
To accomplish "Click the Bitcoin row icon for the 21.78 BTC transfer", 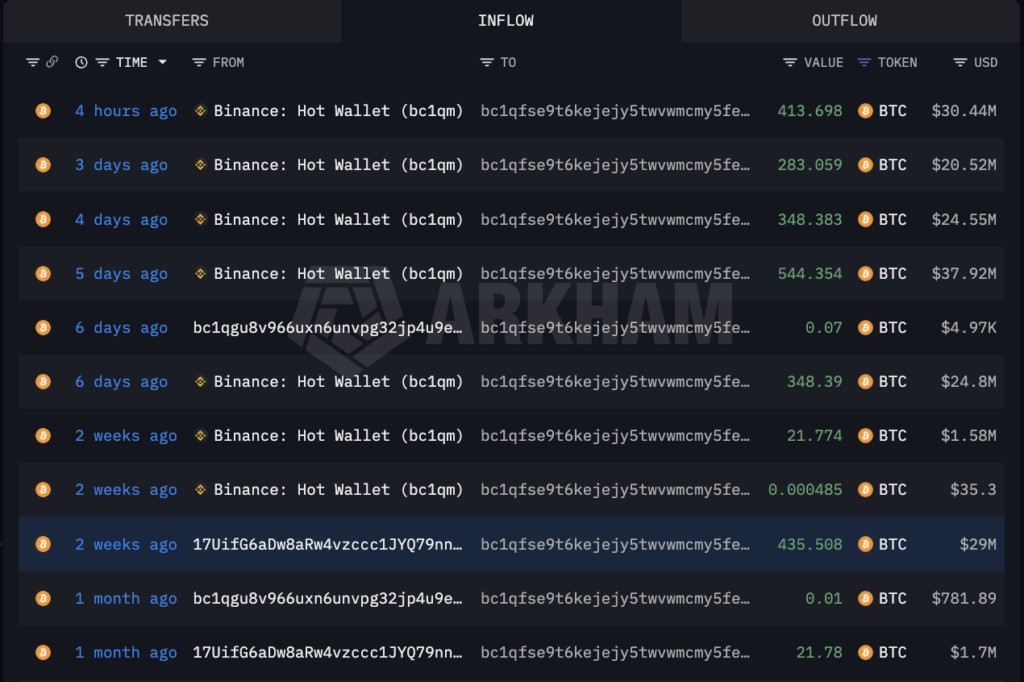I will click(43, 653).
